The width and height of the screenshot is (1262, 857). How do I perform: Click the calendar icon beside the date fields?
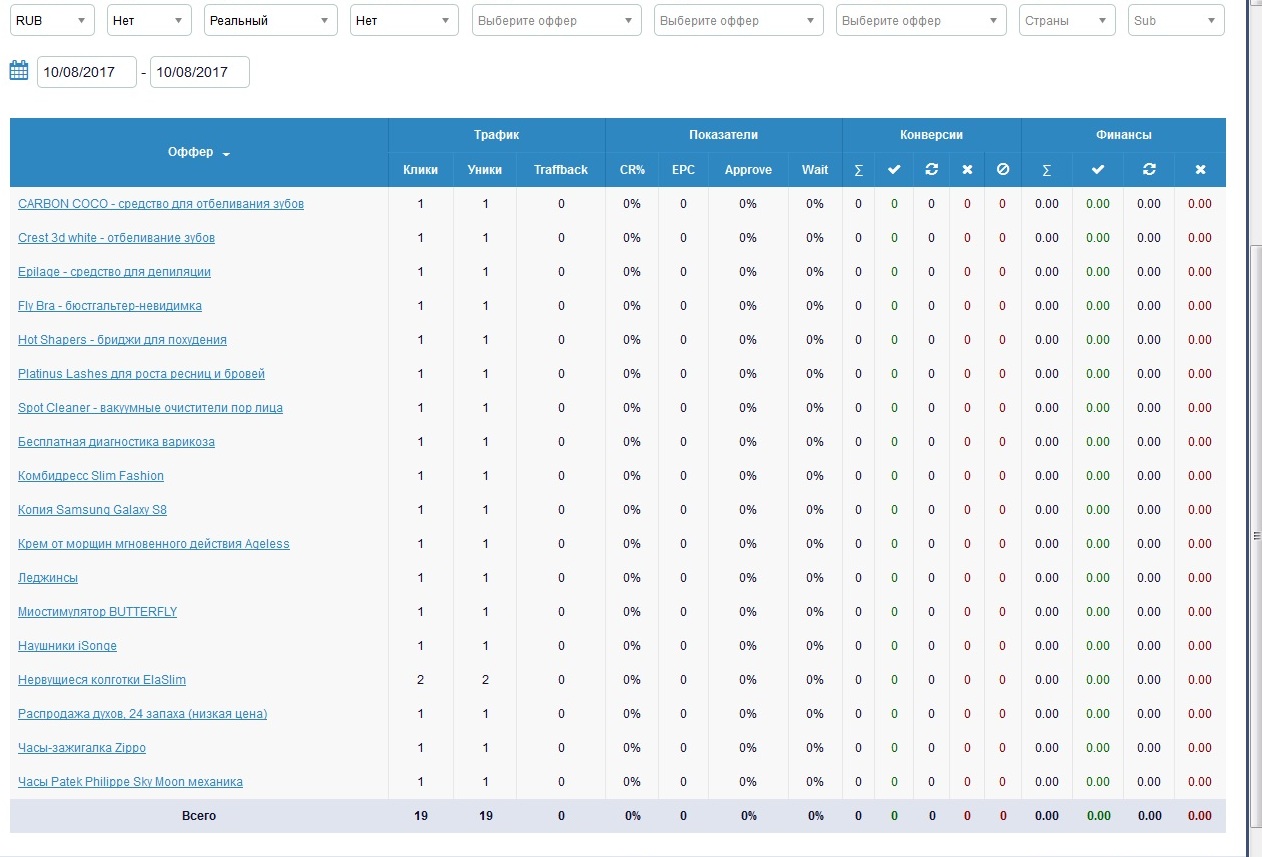19,70
